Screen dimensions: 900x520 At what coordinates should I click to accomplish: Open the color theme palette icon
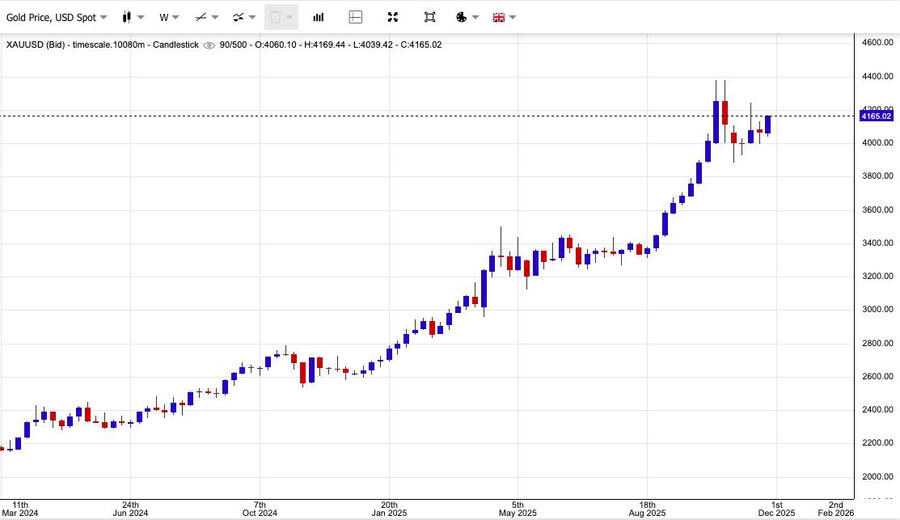[x=461, y=17]
